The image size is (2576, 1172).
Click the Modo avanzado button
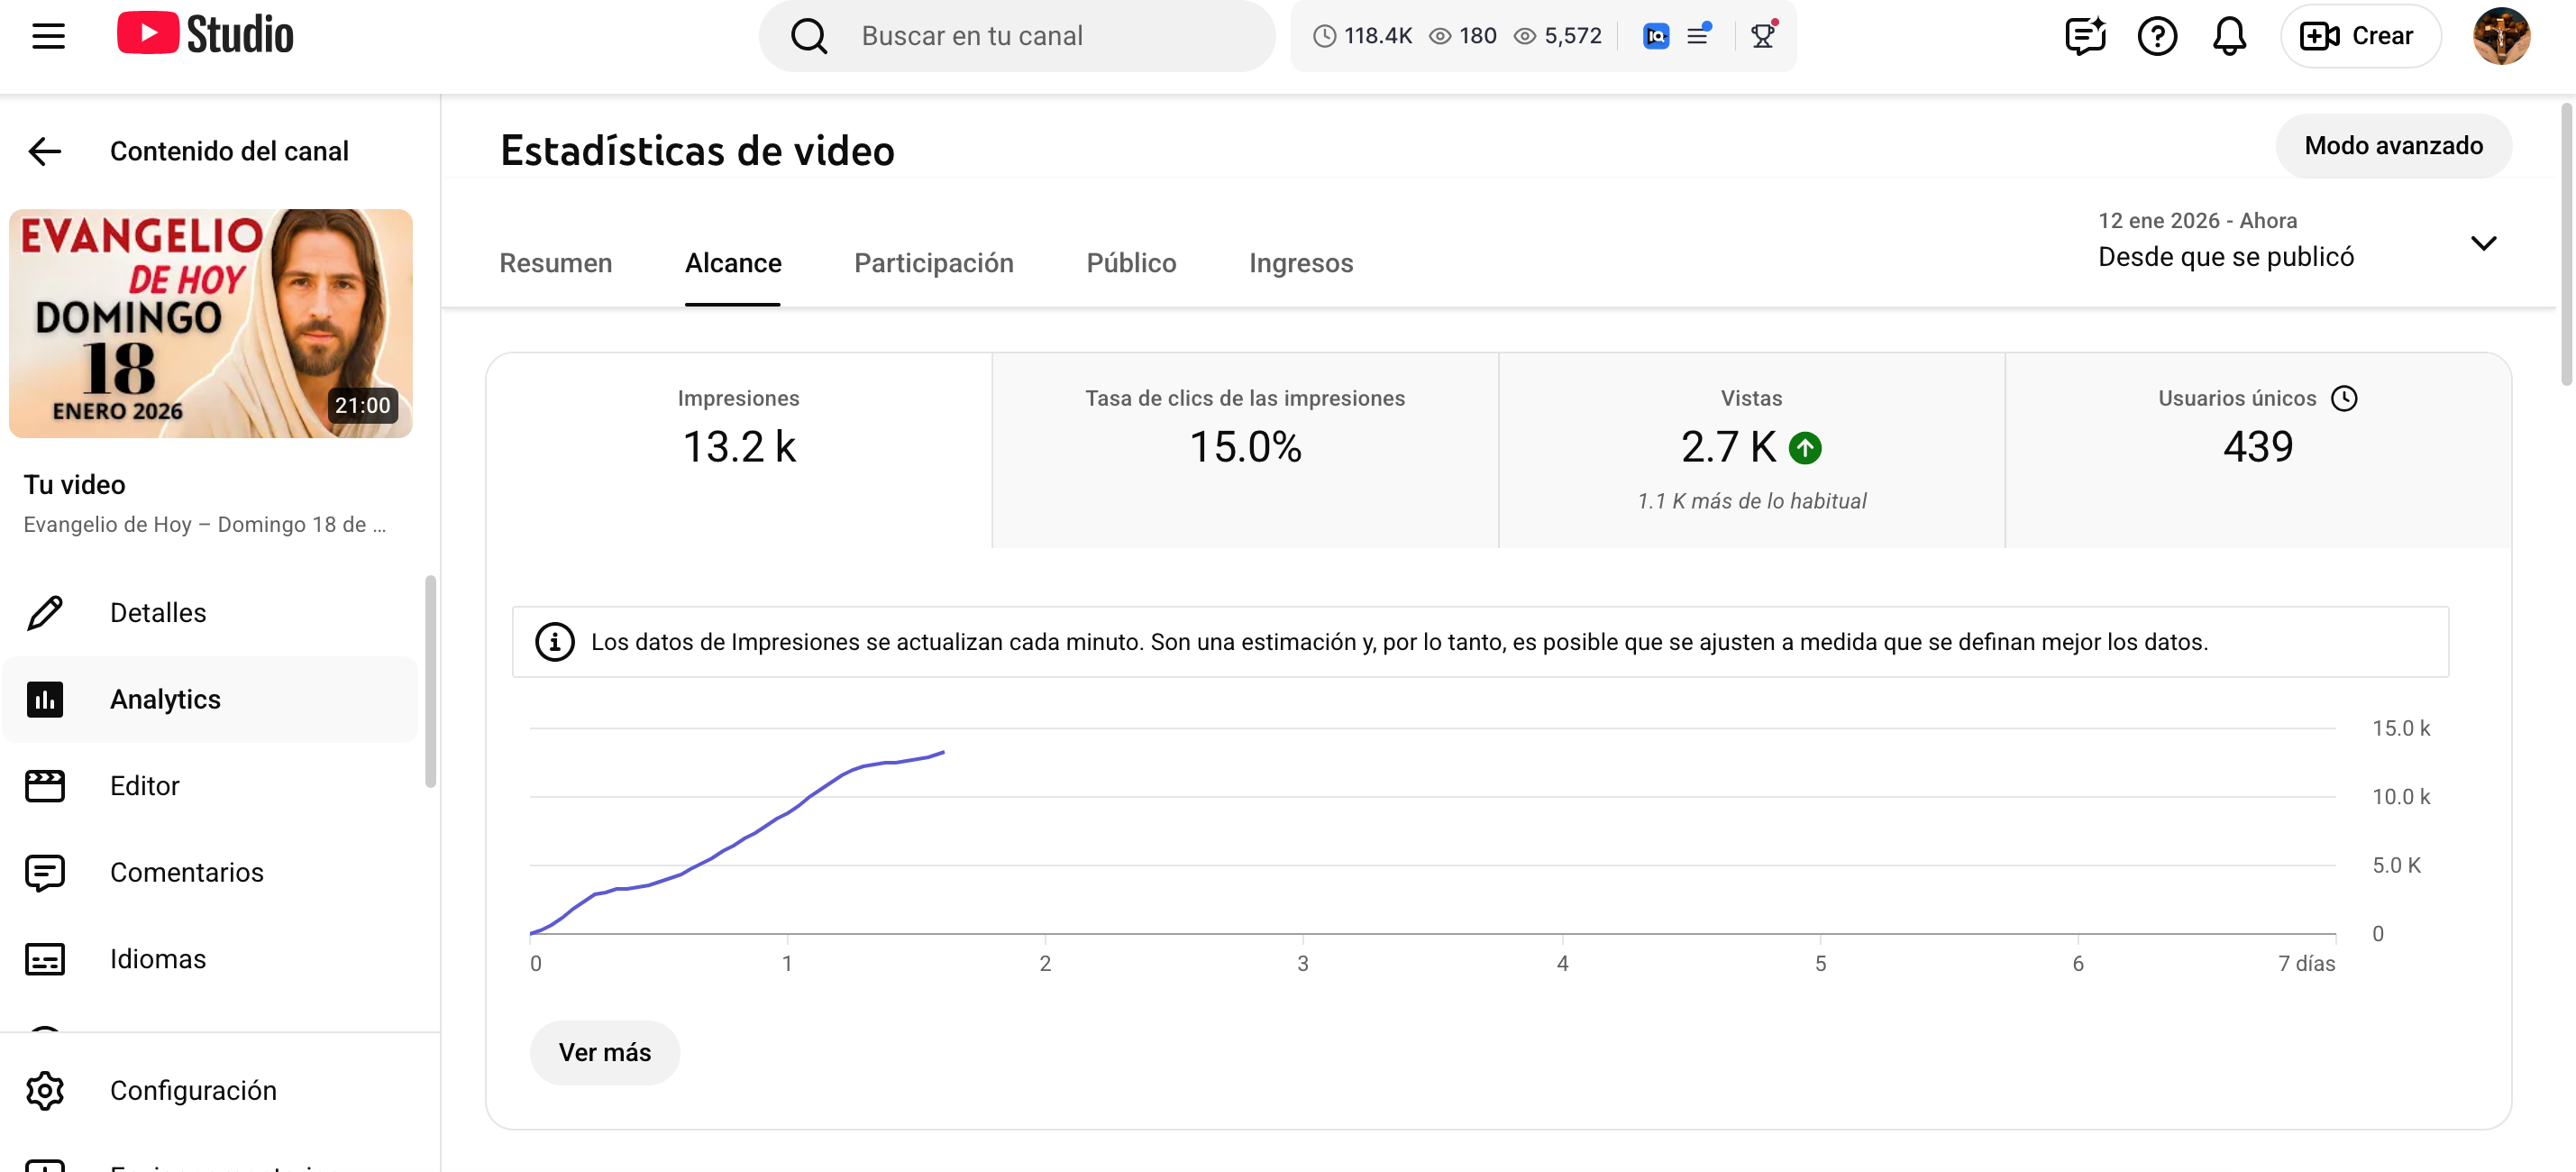coord(2393,146)
